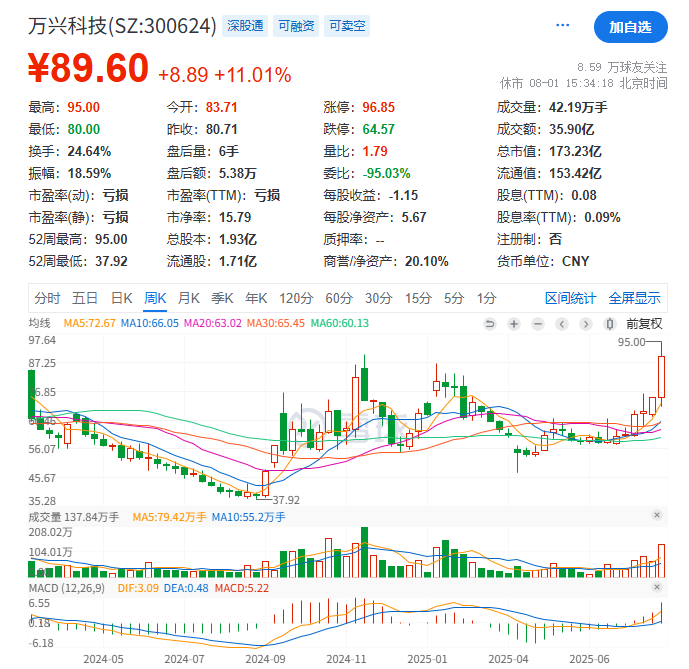
Task: Click the MACD:5.22 value
Action: [x=242, y=588]
